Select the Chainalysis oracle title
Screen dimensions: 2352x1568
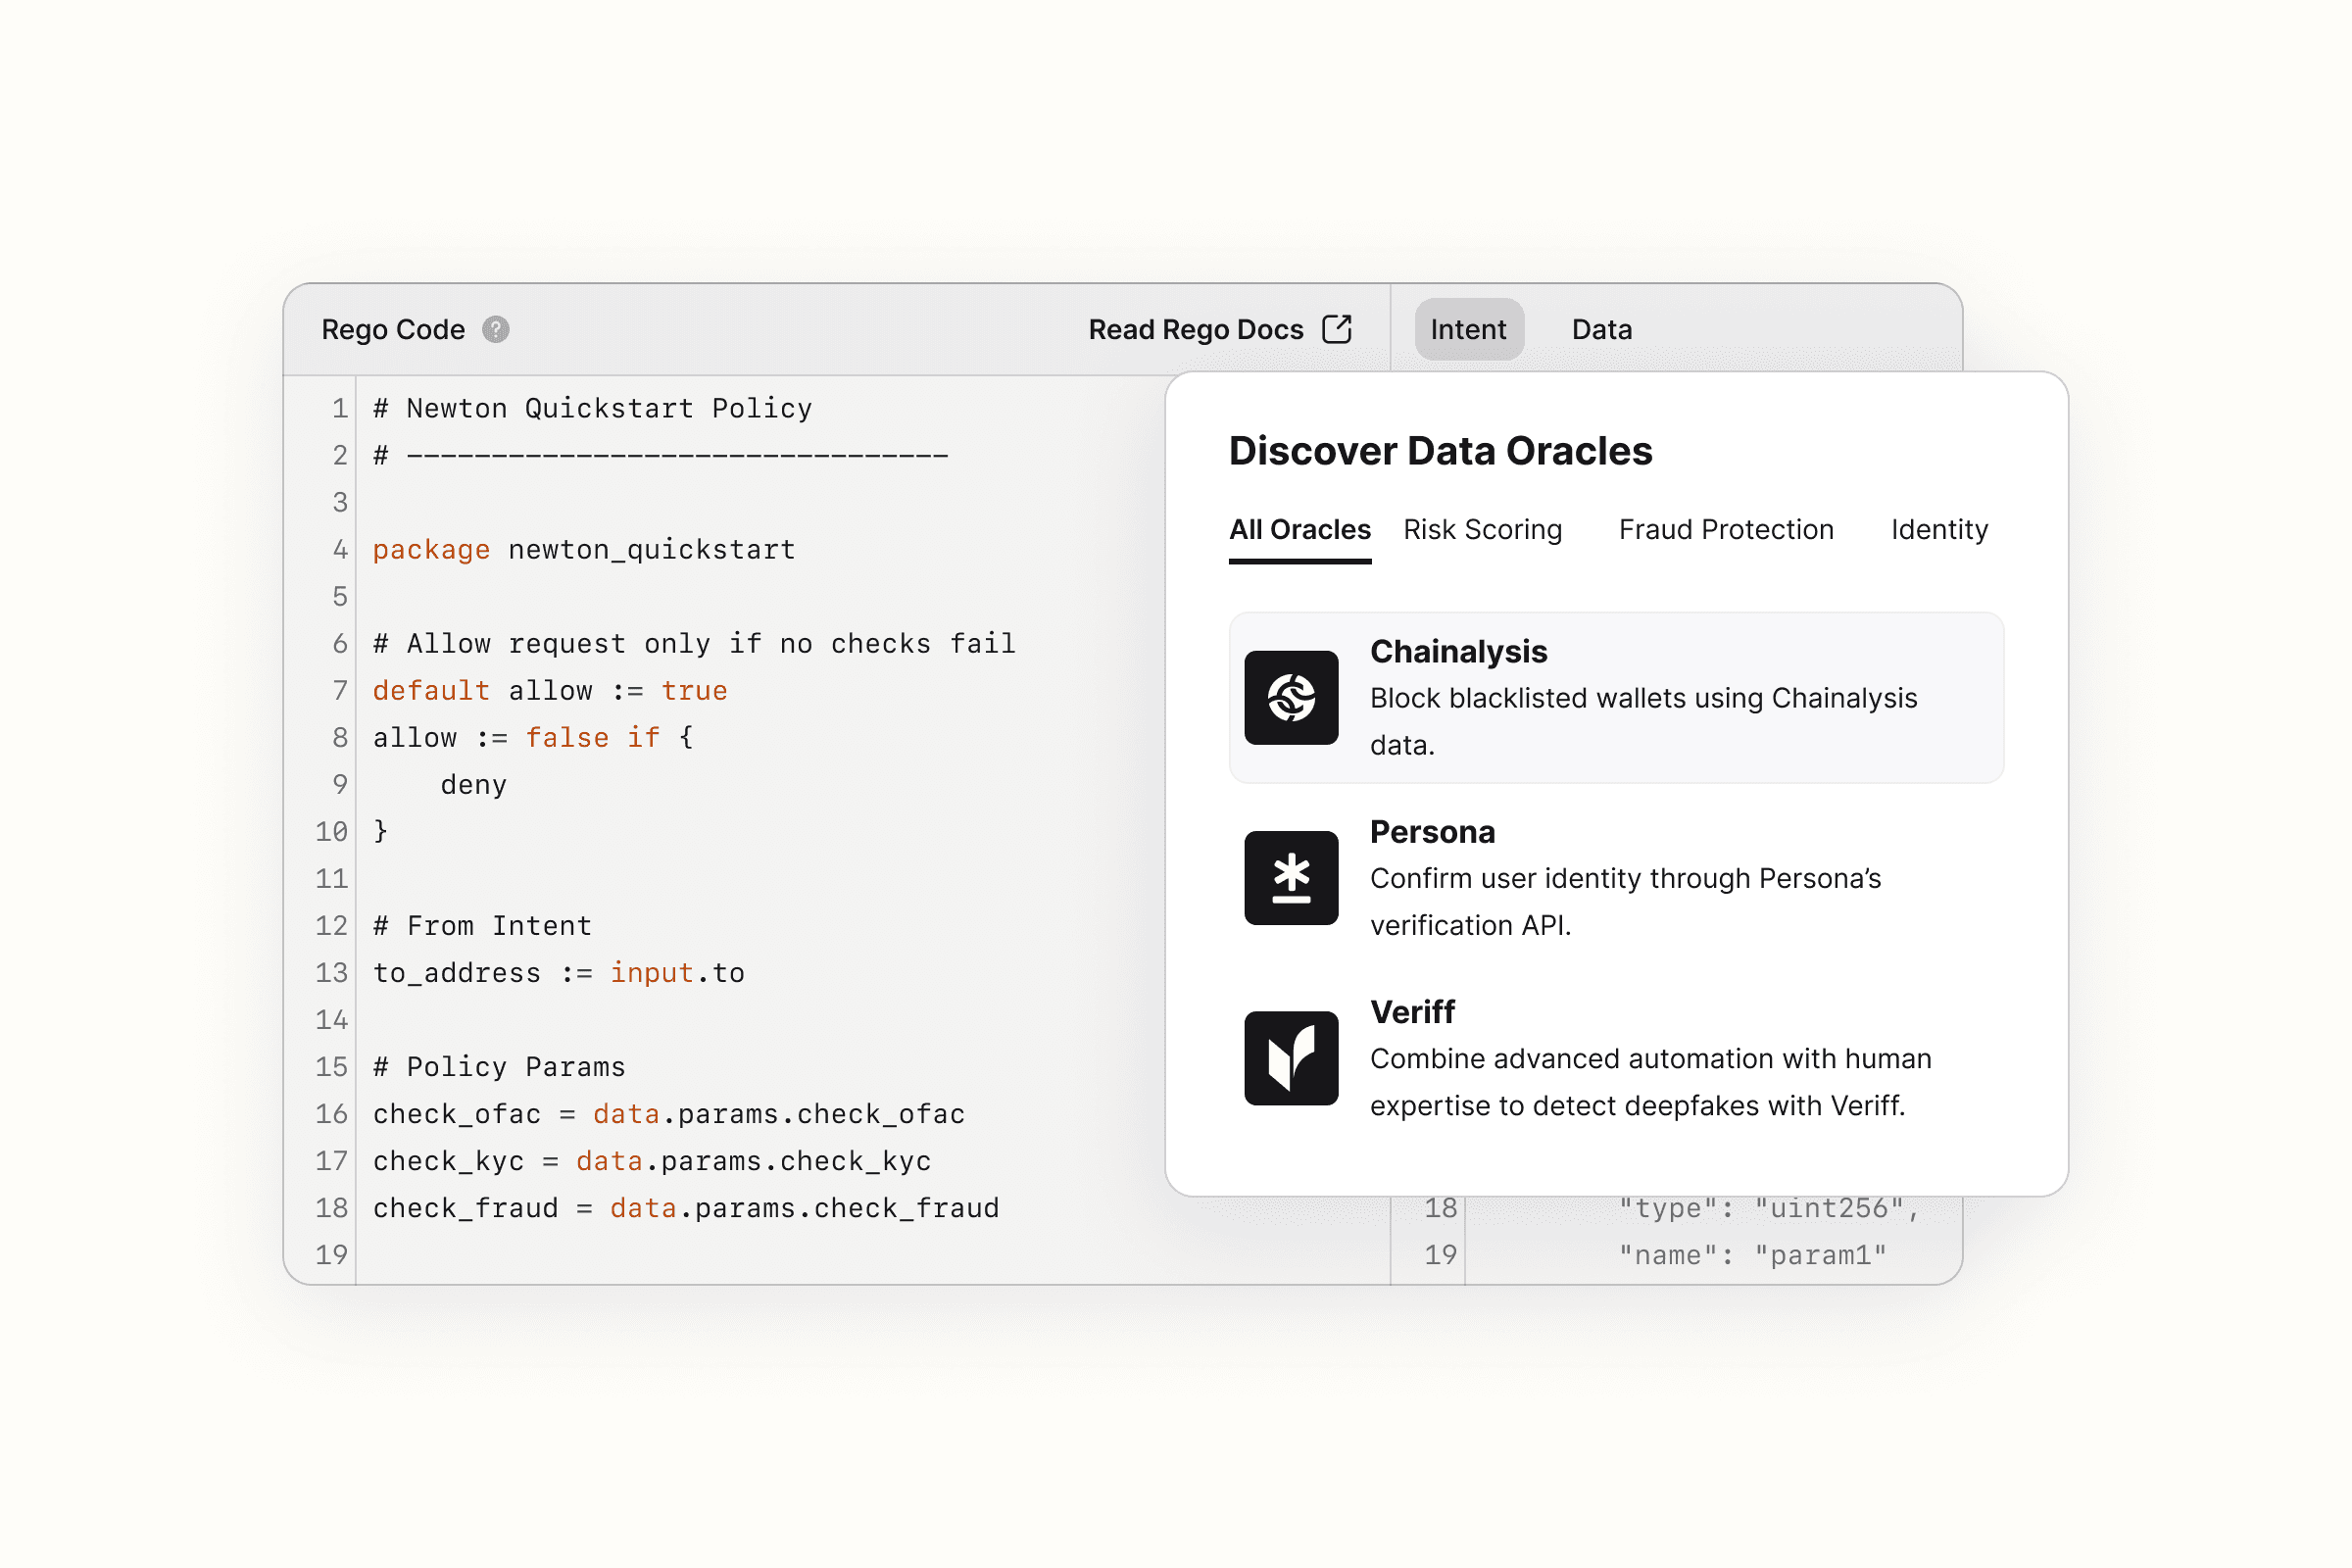click(1458, 651)
